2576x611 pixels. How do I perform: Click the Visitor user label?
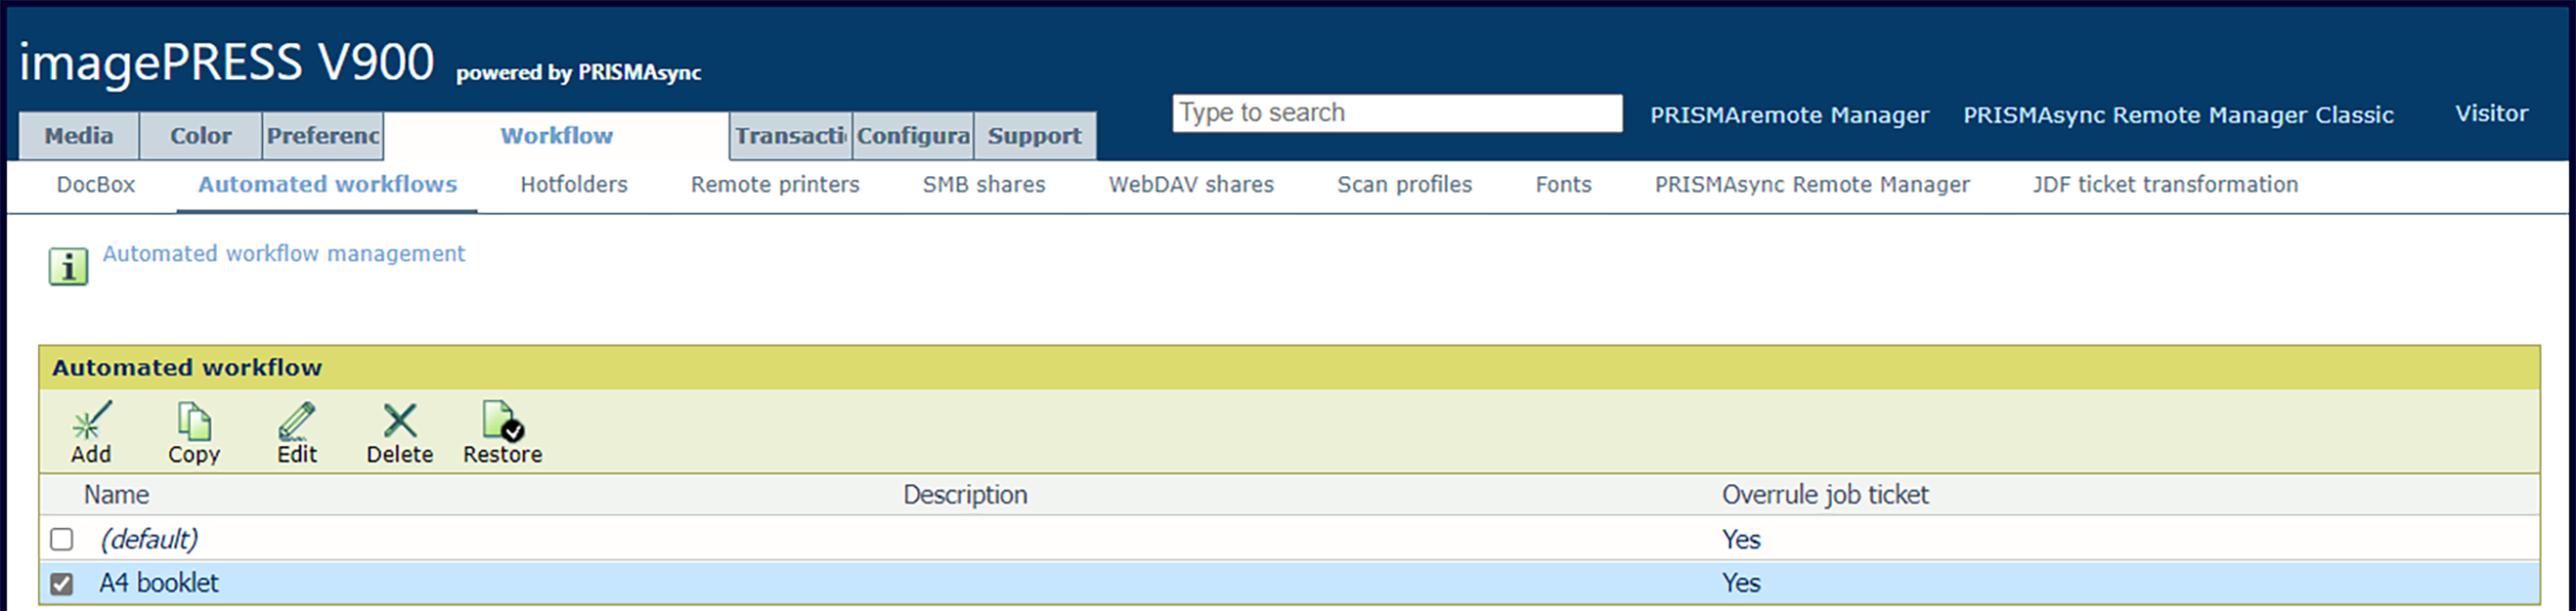[x=2491, y=114]
